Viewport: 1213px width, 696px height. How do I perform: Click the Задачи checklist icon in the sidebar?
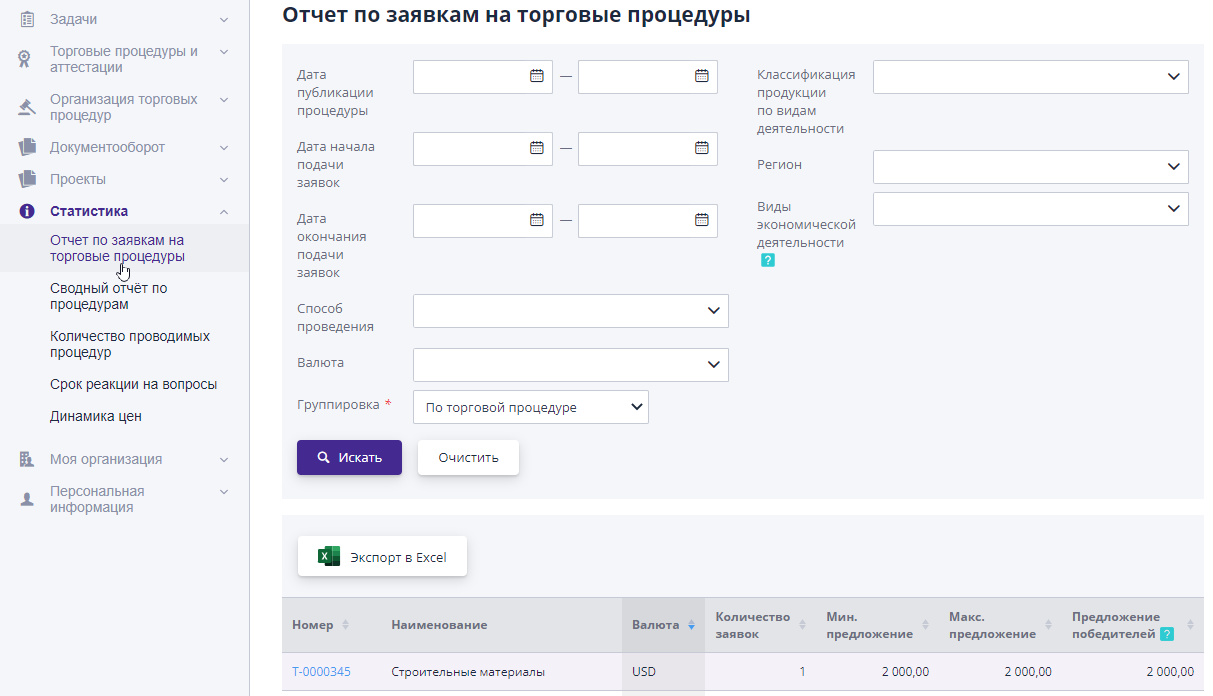click(24, 18)
